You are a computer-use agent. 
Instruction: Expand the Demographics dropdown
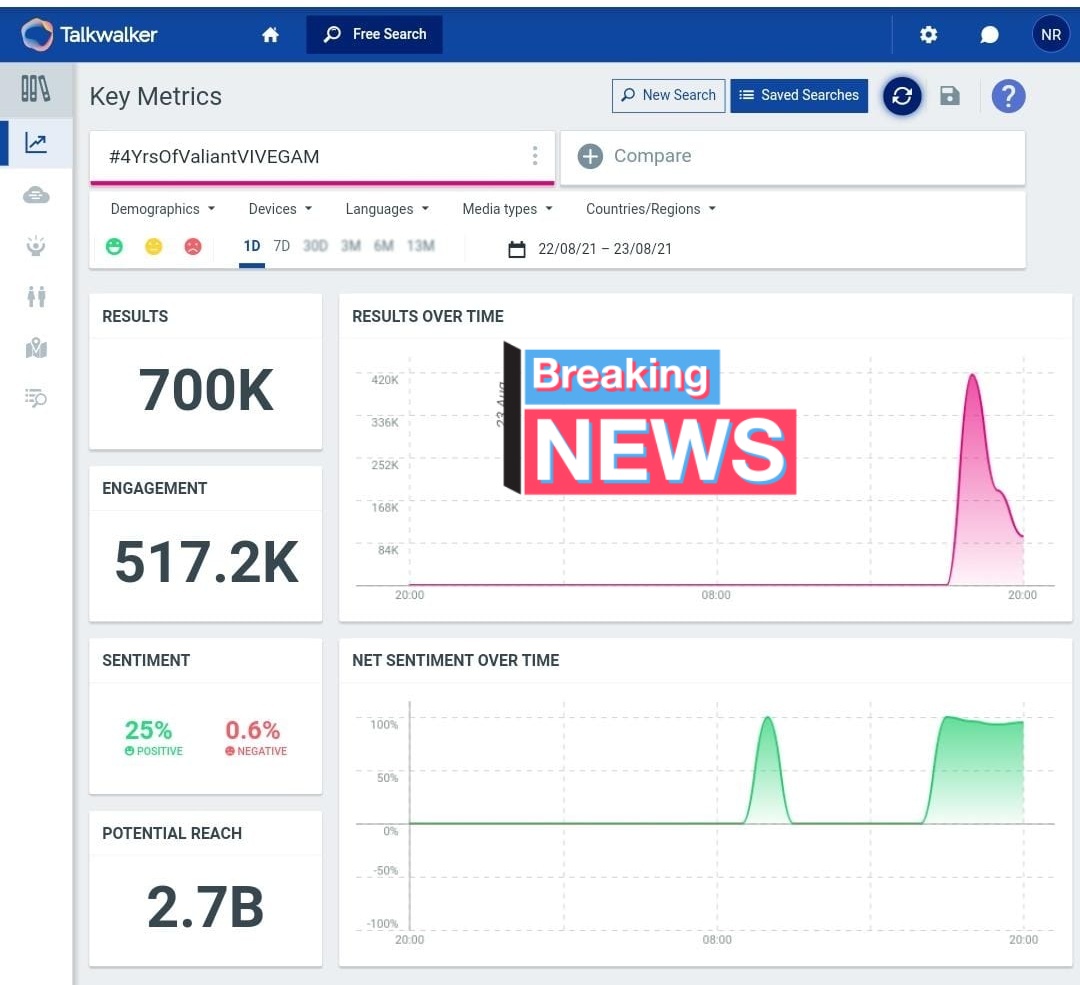pyautogui.click(x=163, y=209)
